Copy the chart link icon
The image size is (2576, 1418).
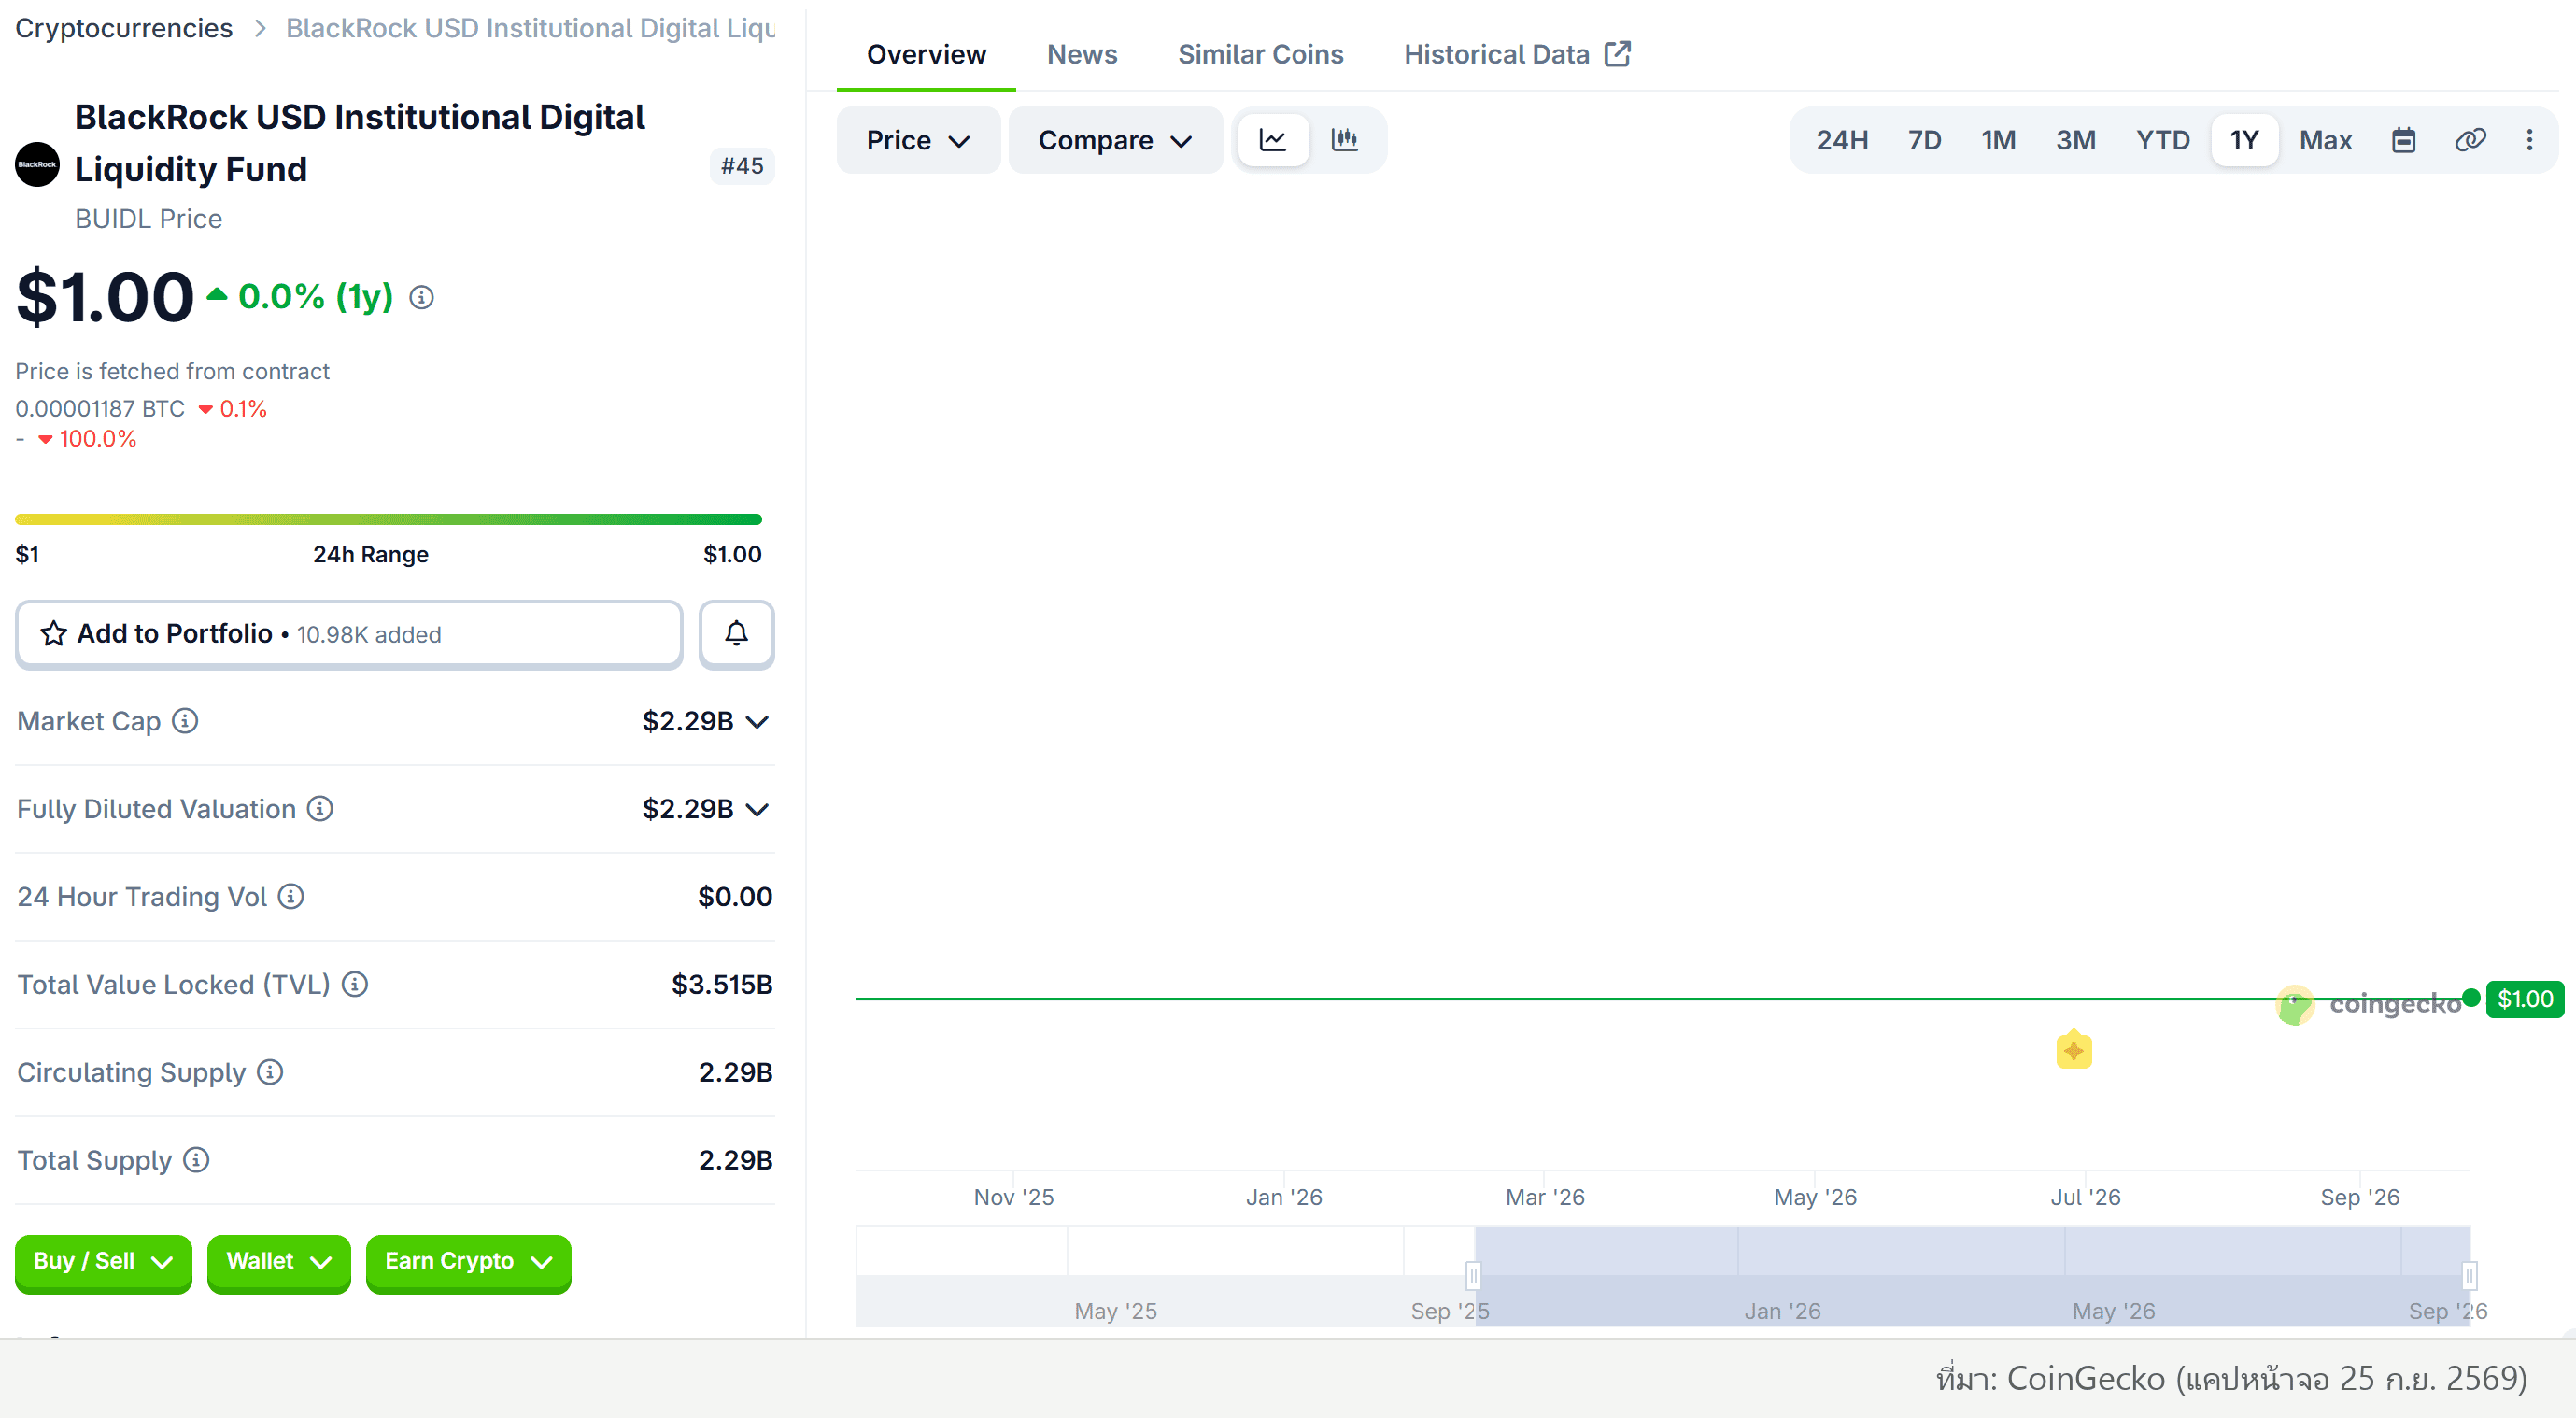[x=2470, y=140]
